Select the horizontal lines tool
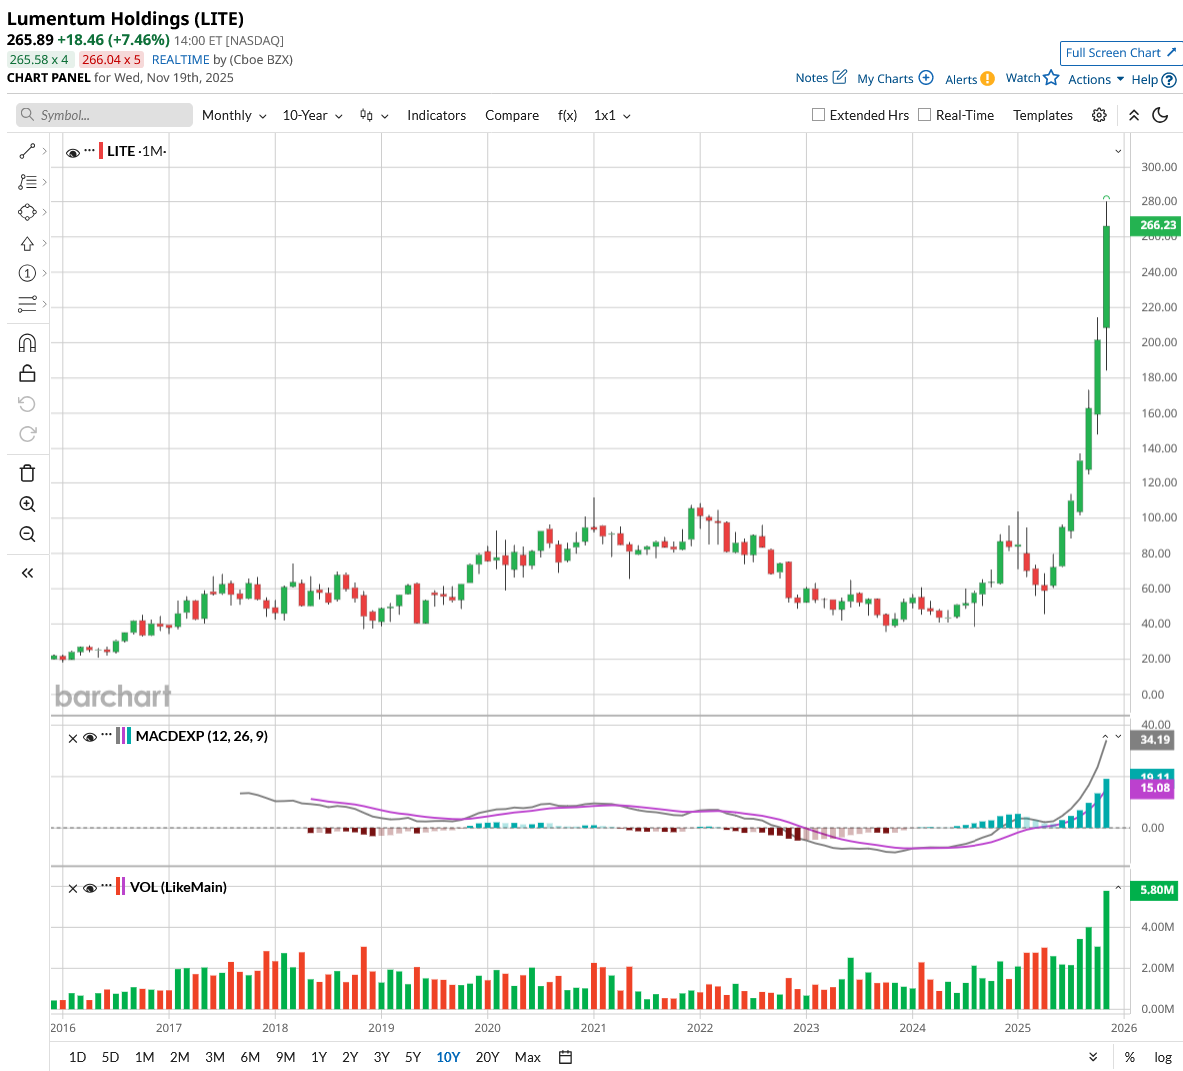This screenshot has height=1071, width=1183. point(27,304)
